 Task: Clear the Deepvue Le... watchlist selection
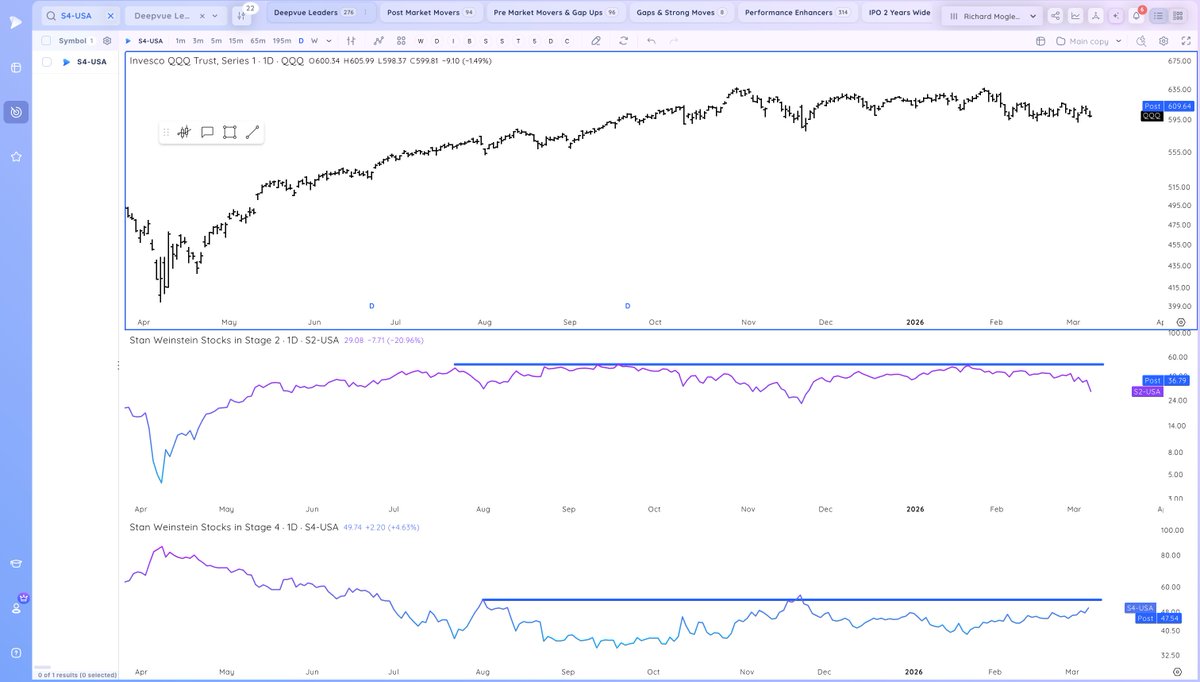pos(202,16)
